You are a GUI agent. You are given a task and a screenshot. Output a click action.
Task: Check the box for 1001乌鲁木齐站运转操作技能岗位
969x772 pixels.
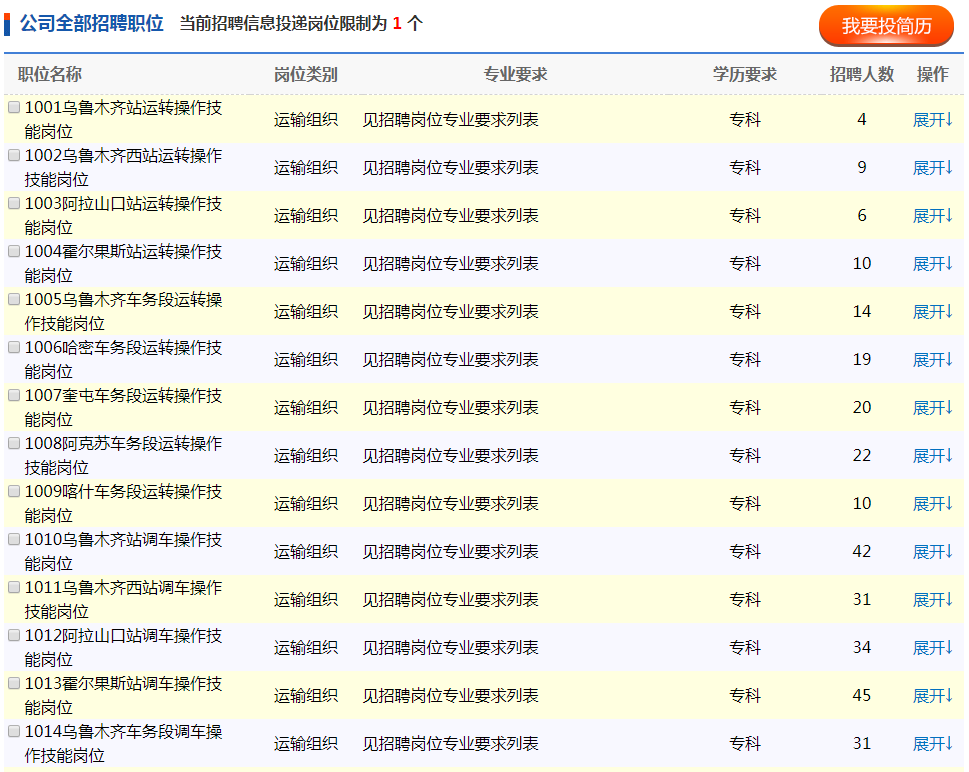tap(14, 107)
